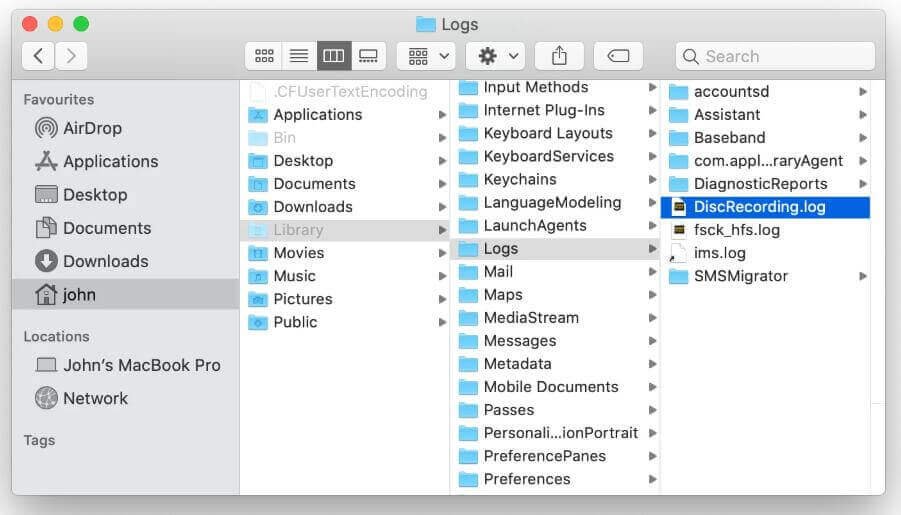The image size is (901, 515).
Task: Open the LaunchAgents folder
Action: click(x=556, y=225)
